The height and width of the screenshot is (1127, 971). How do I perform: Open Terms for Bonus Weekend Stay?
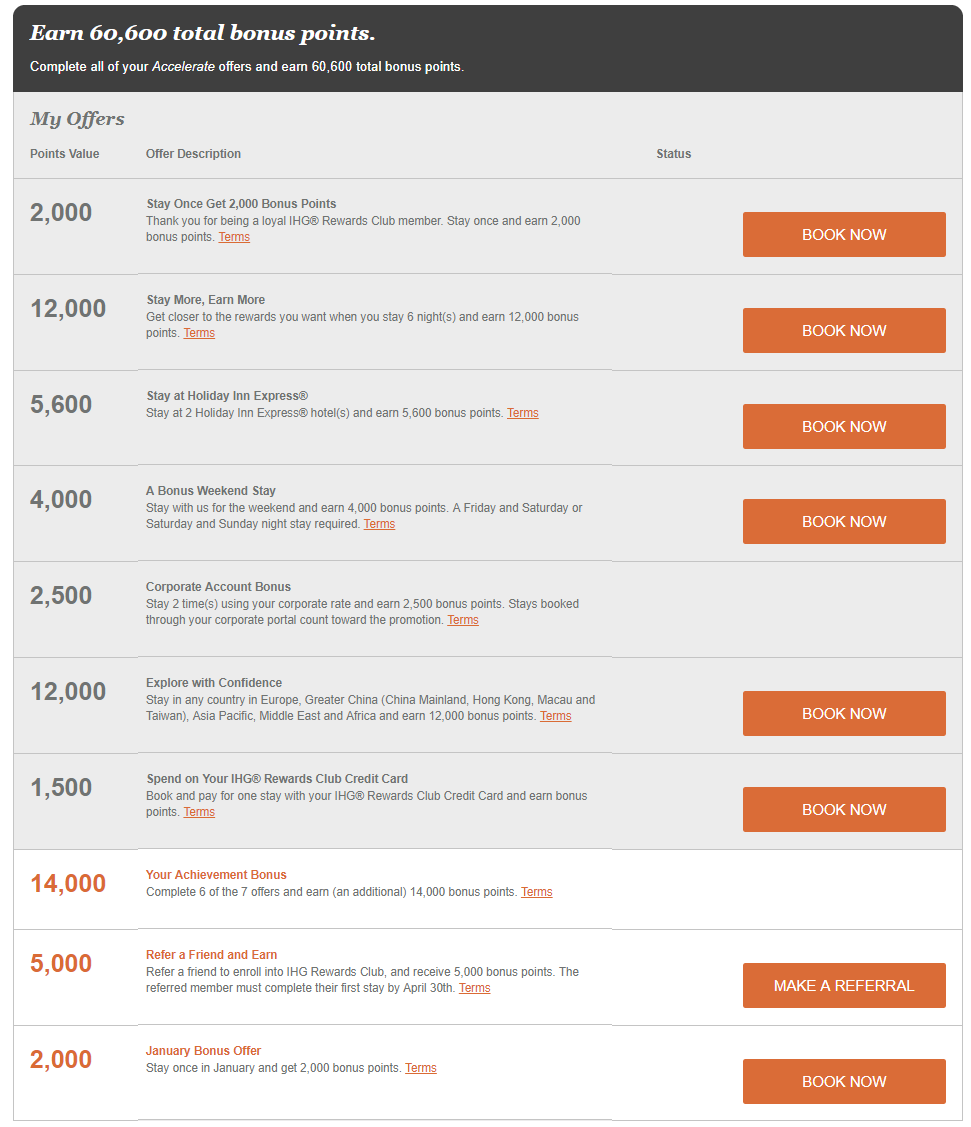coord(379,524)
